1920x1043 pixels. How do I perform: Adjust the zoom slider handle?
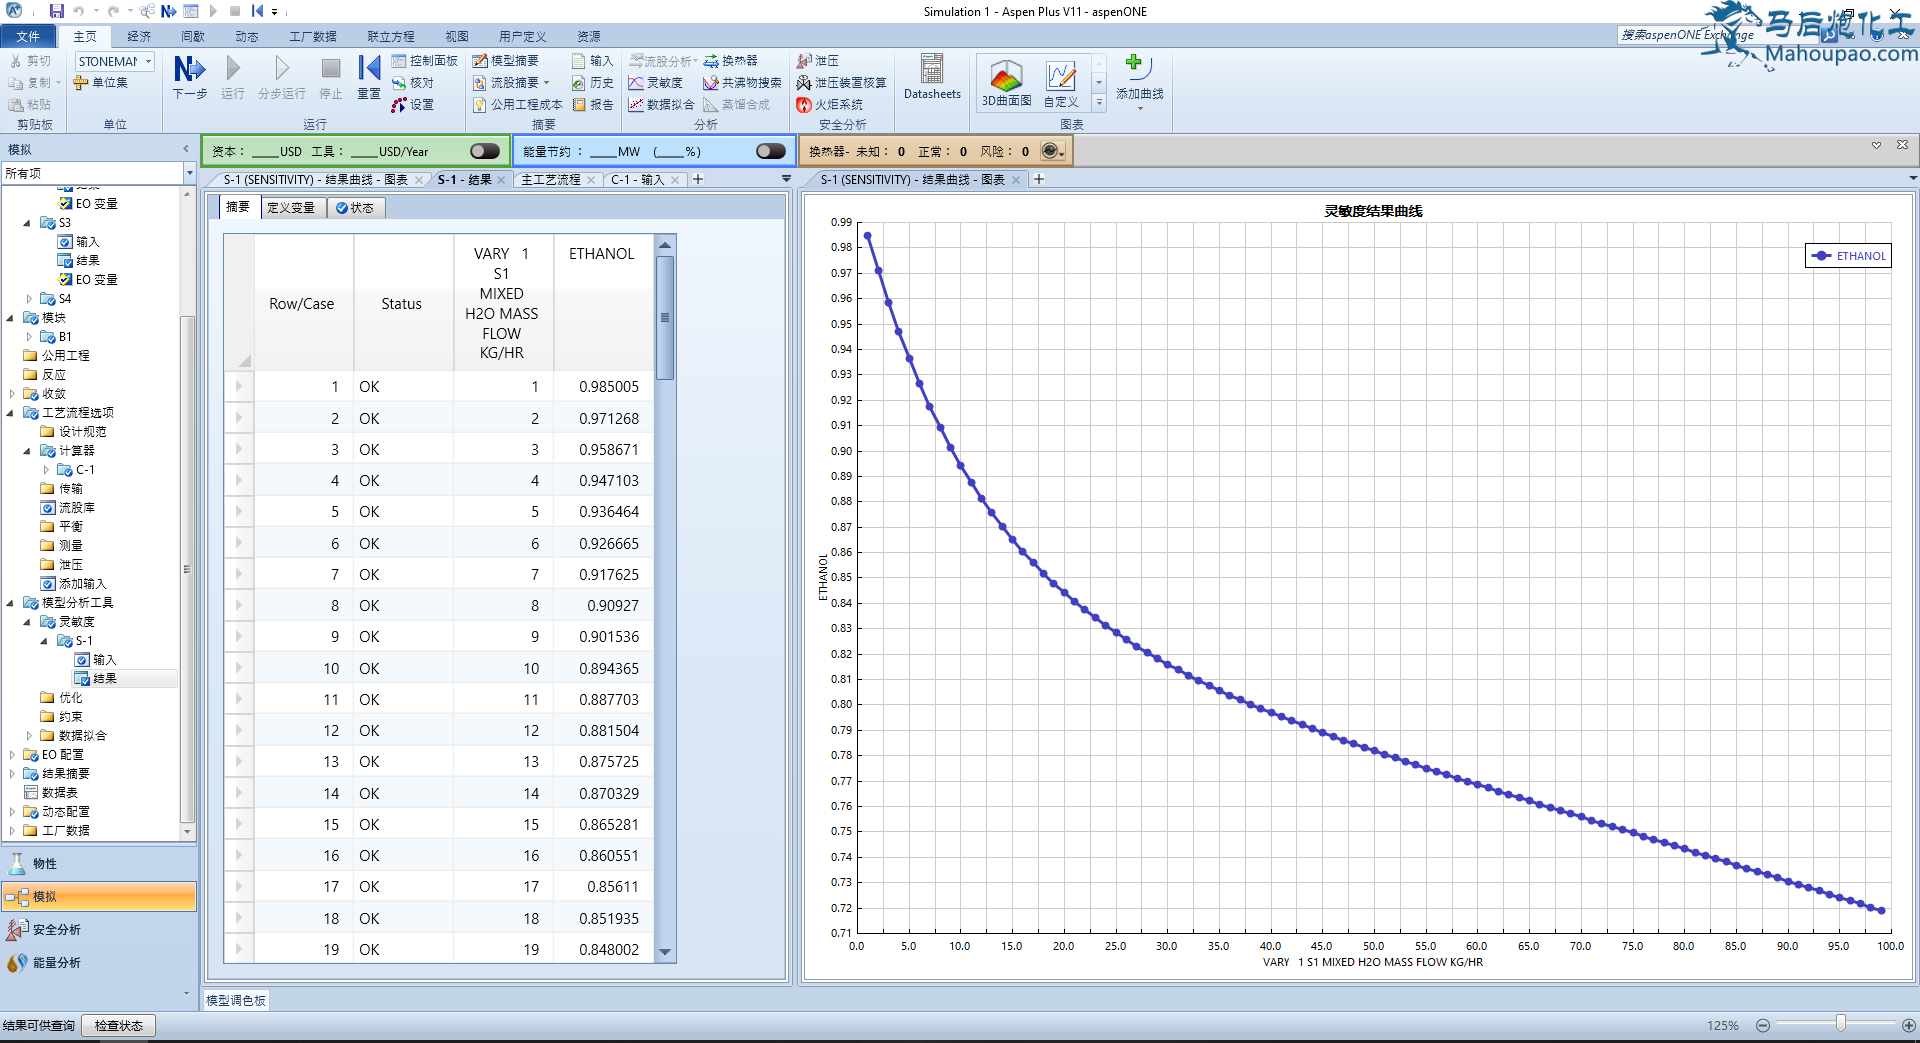coord(1840,1024)
